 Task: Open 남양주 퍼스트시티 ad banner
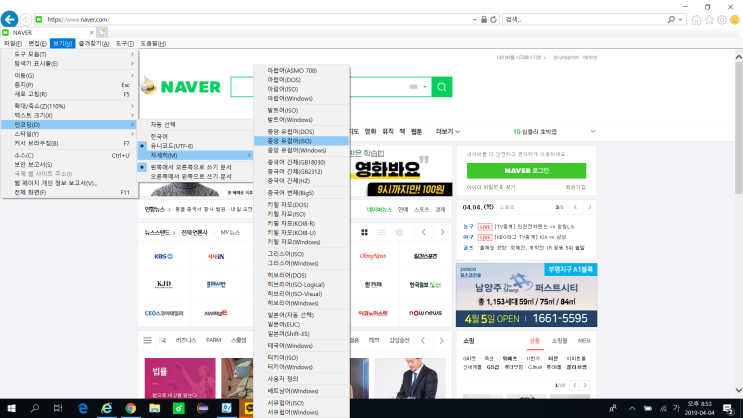526,295
